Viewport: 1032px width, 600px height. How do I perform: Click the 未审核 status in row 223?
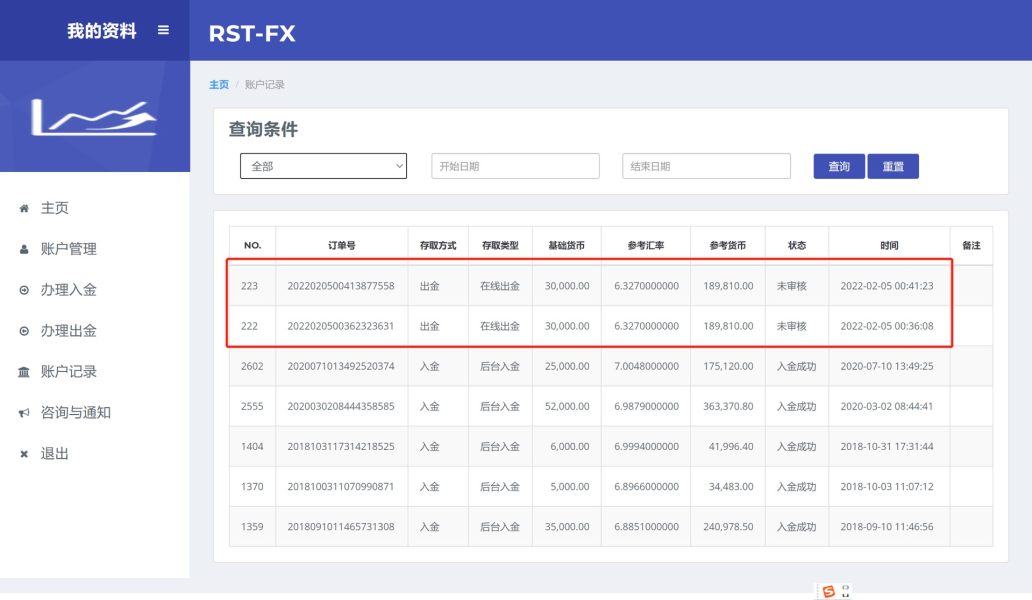[x=792, y=286]
